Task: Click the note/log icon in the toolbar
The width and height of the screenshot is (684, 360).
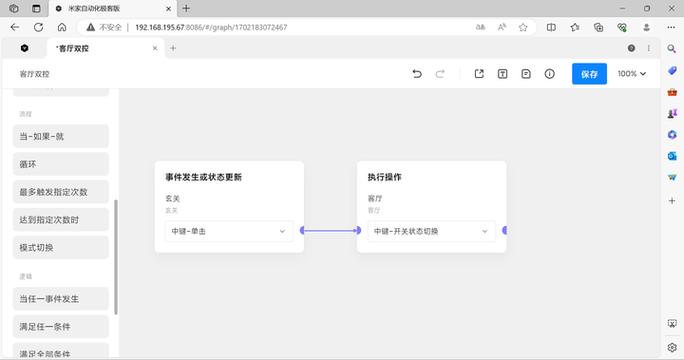Action: point(526,74)
